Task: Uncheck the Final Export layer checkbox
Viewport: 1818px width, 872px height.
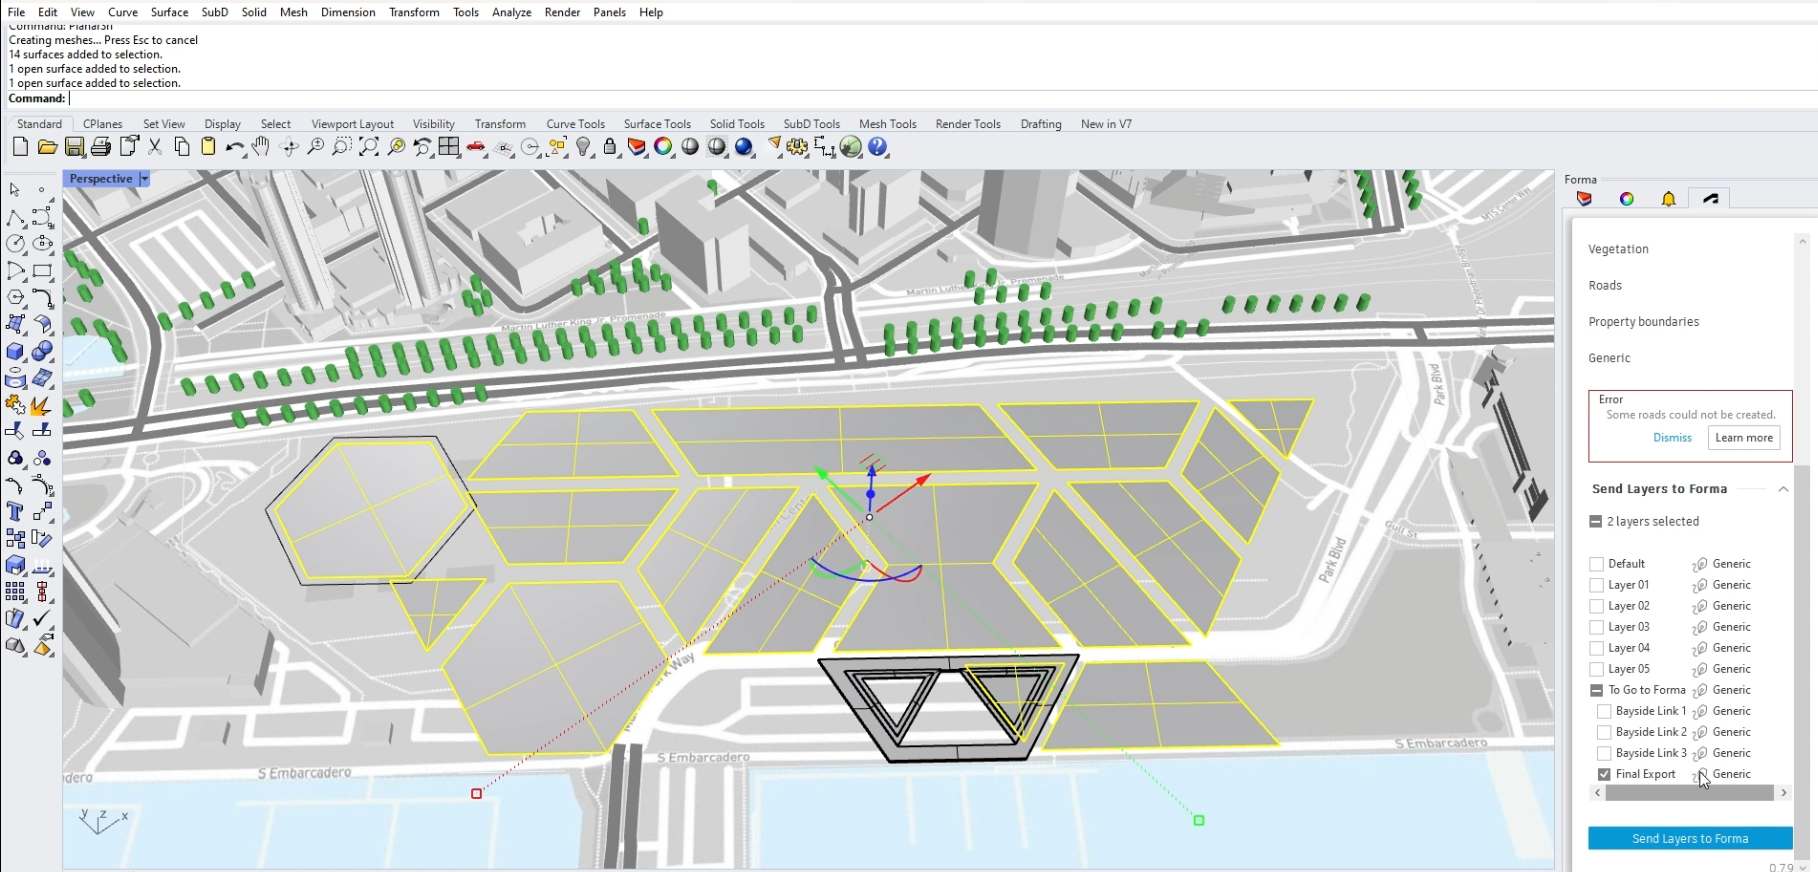Action: click(1604, 774)
